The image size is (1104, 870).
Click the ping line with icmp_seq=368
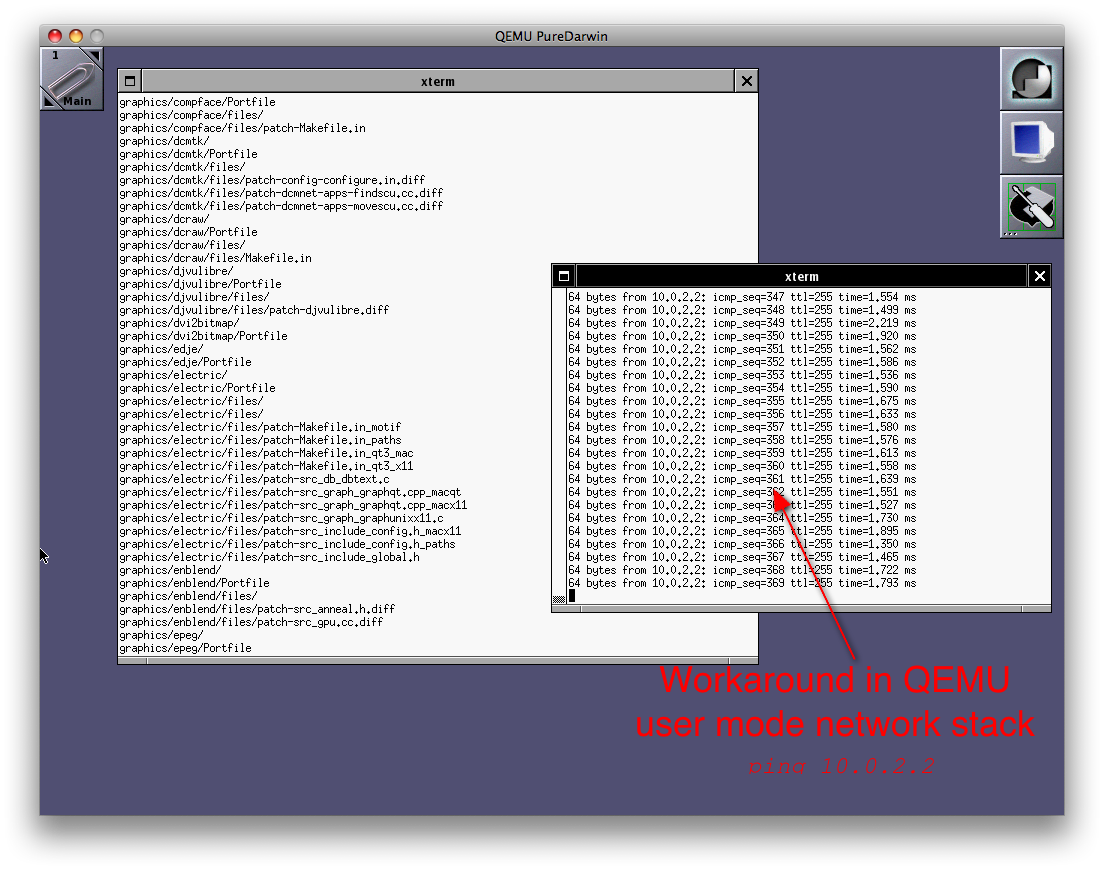coord(742,571)
